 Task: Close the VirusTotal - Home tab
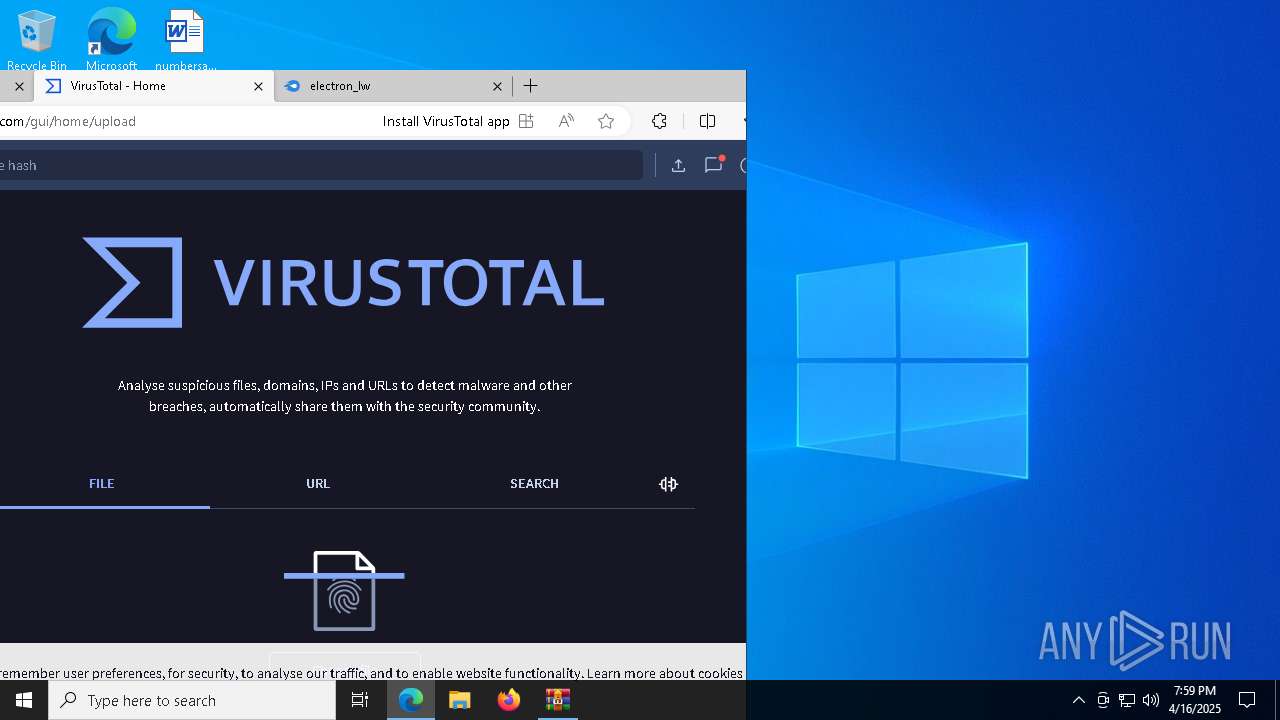click(x=258, y=86)
